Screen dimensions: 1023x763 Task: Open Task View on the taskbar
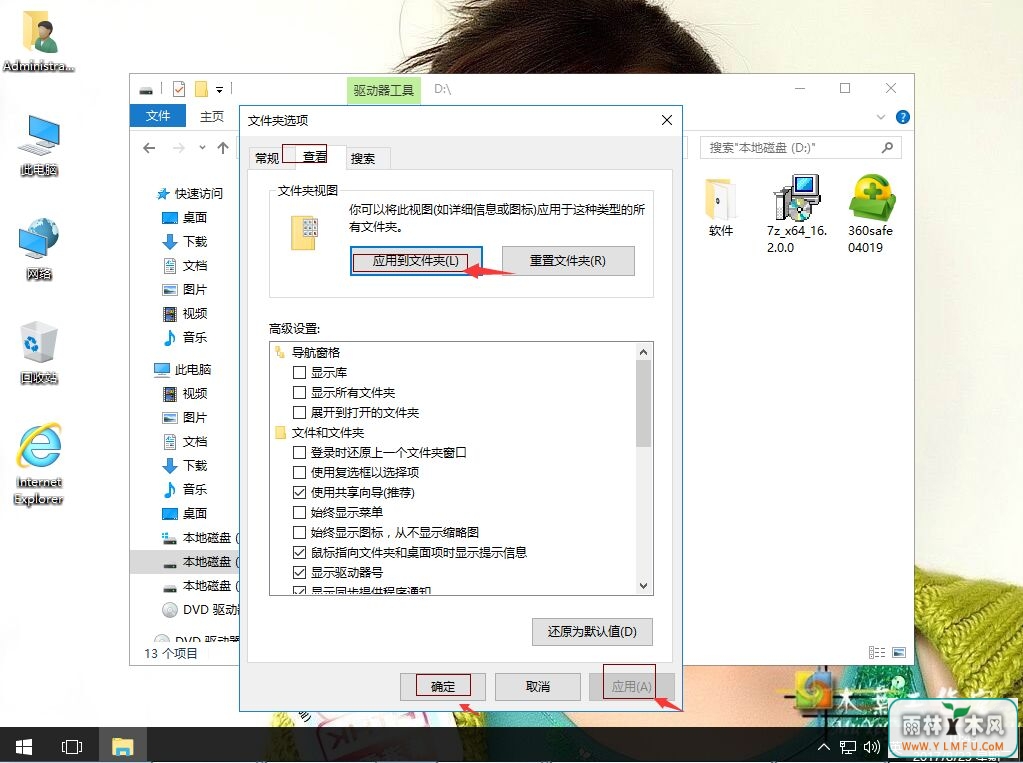point(72,746)
